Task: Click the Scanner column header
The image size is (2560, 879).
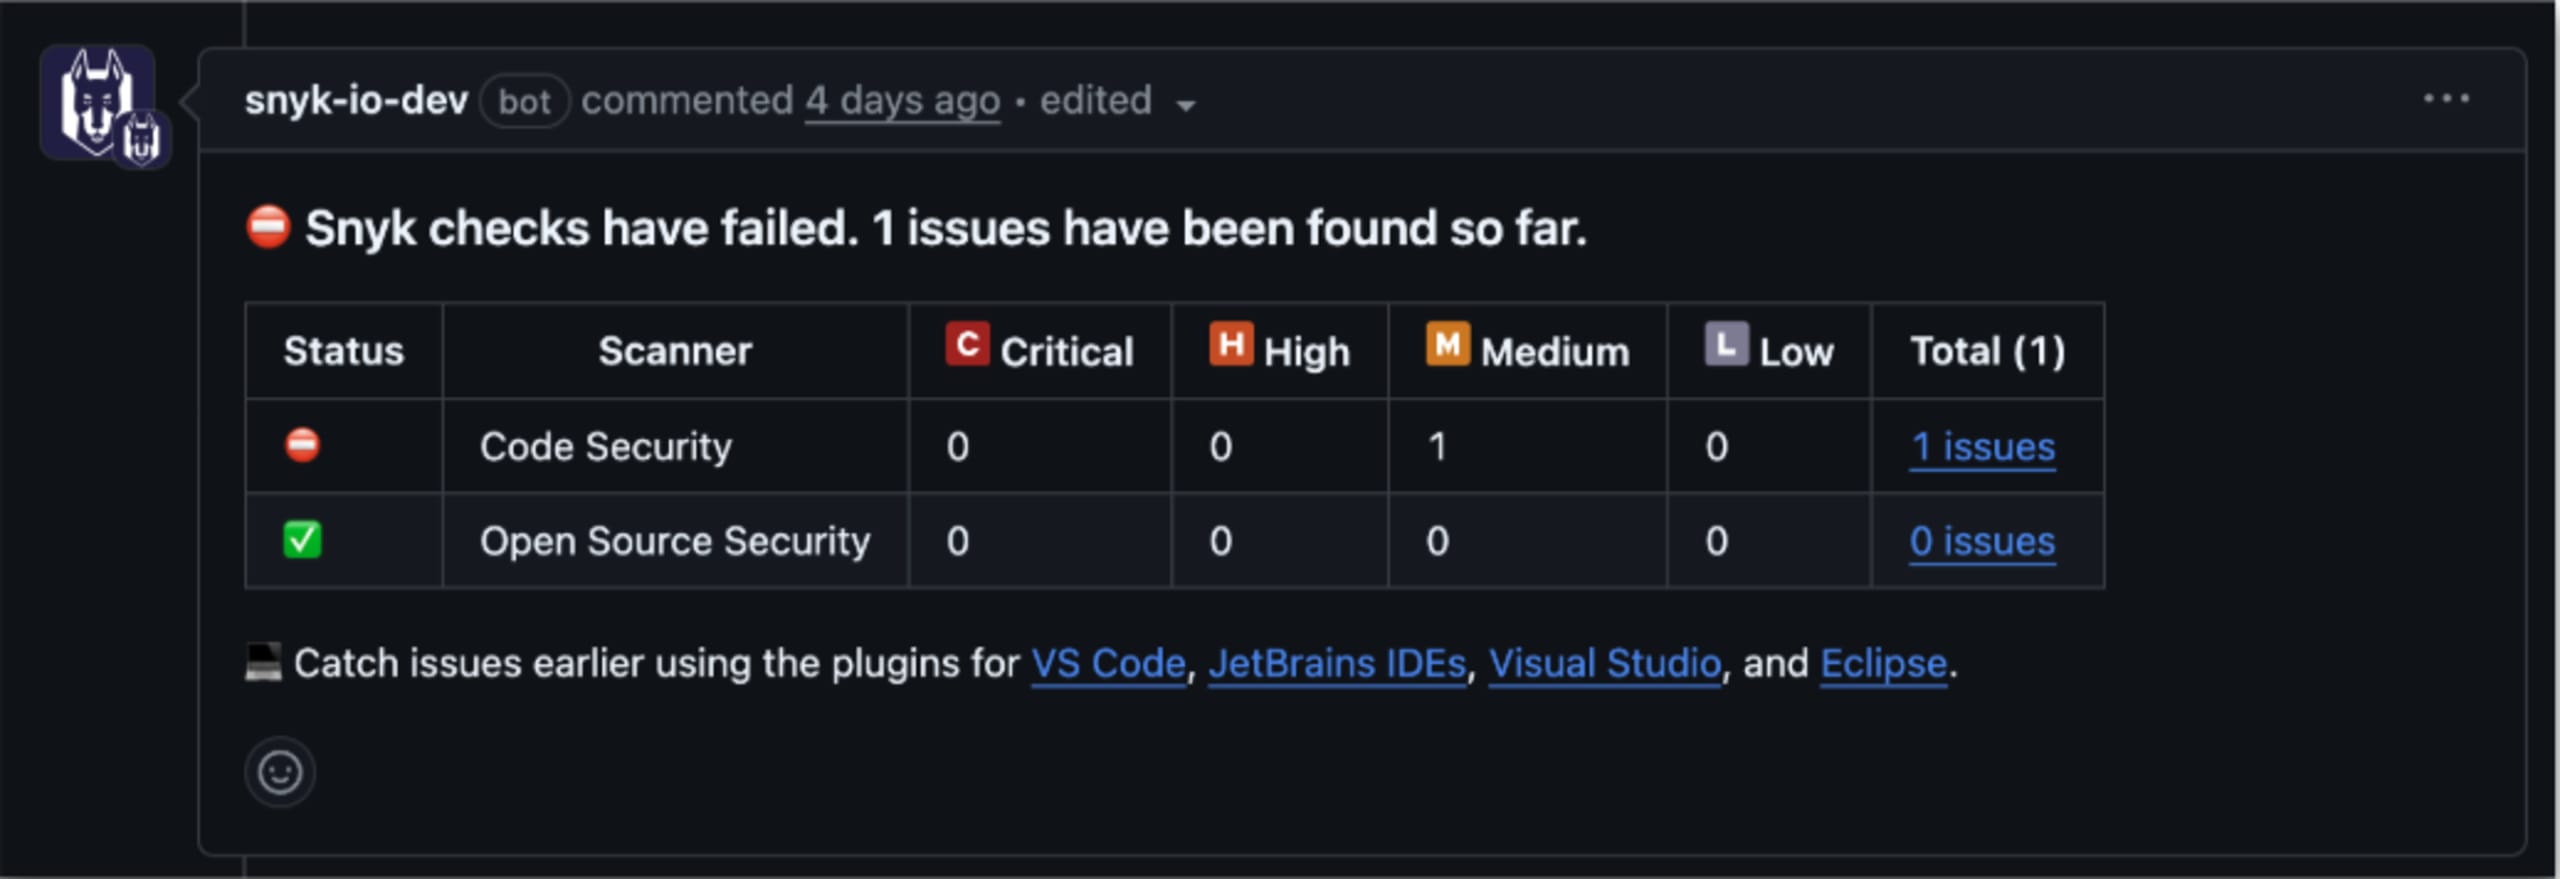Action: coord(675,351)
